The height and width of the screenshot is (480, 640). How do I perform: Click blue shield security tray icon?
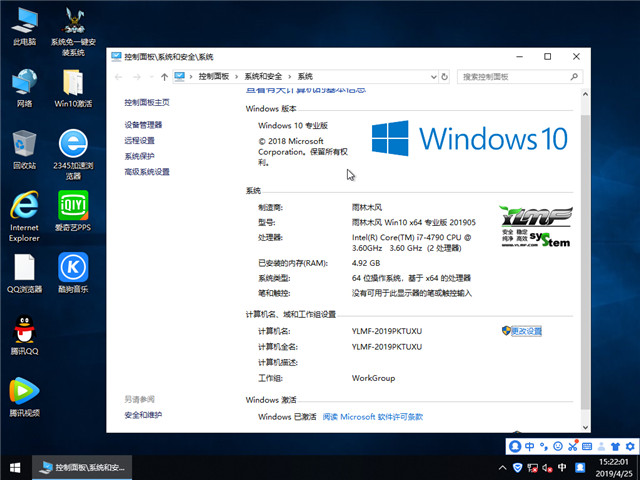(517, 468)
